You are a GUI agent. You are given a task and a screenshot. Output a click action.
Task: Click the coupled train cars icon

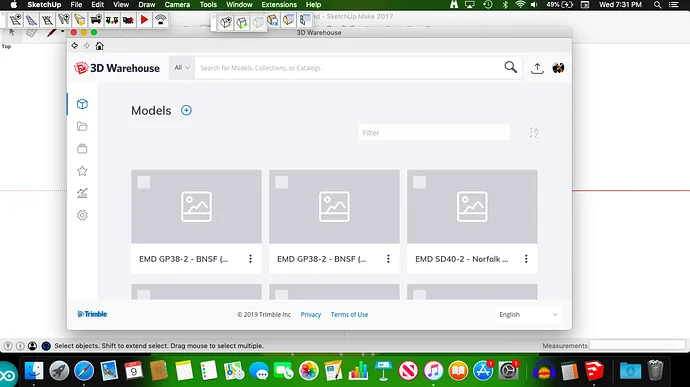click(112, 20)
